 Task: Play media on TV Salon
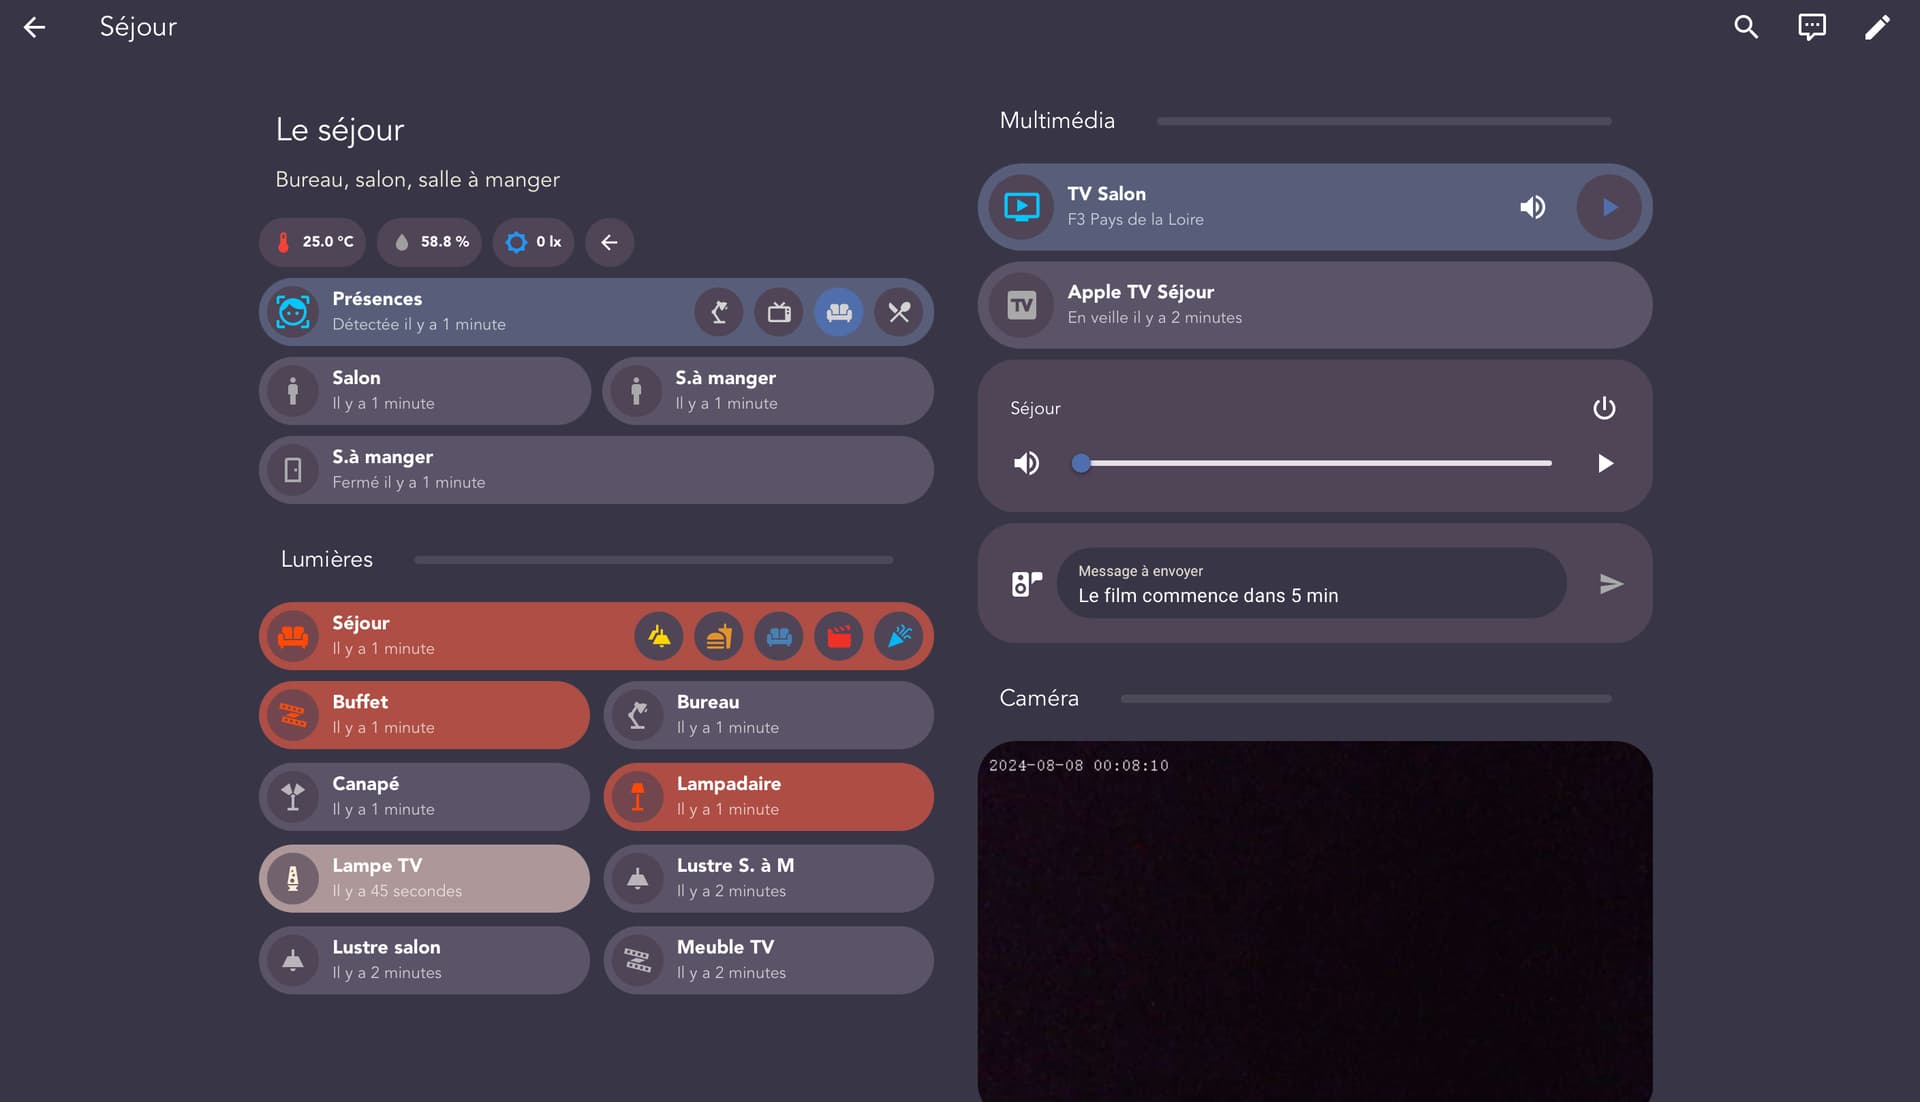coord(1609,207)
